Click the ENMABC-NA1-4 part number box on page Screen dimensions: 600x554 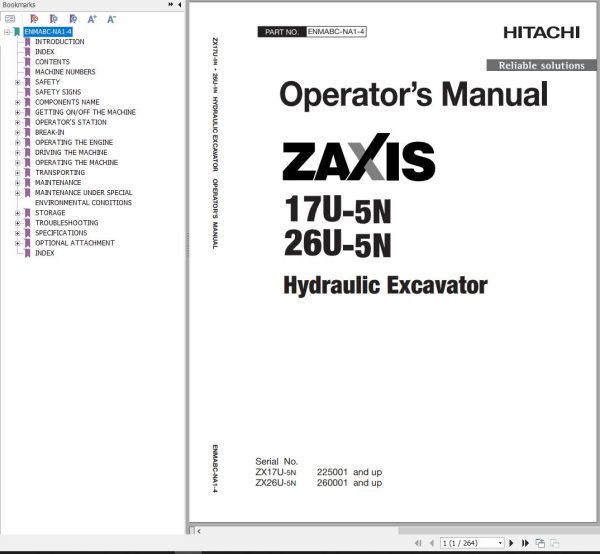pos(336,32)
